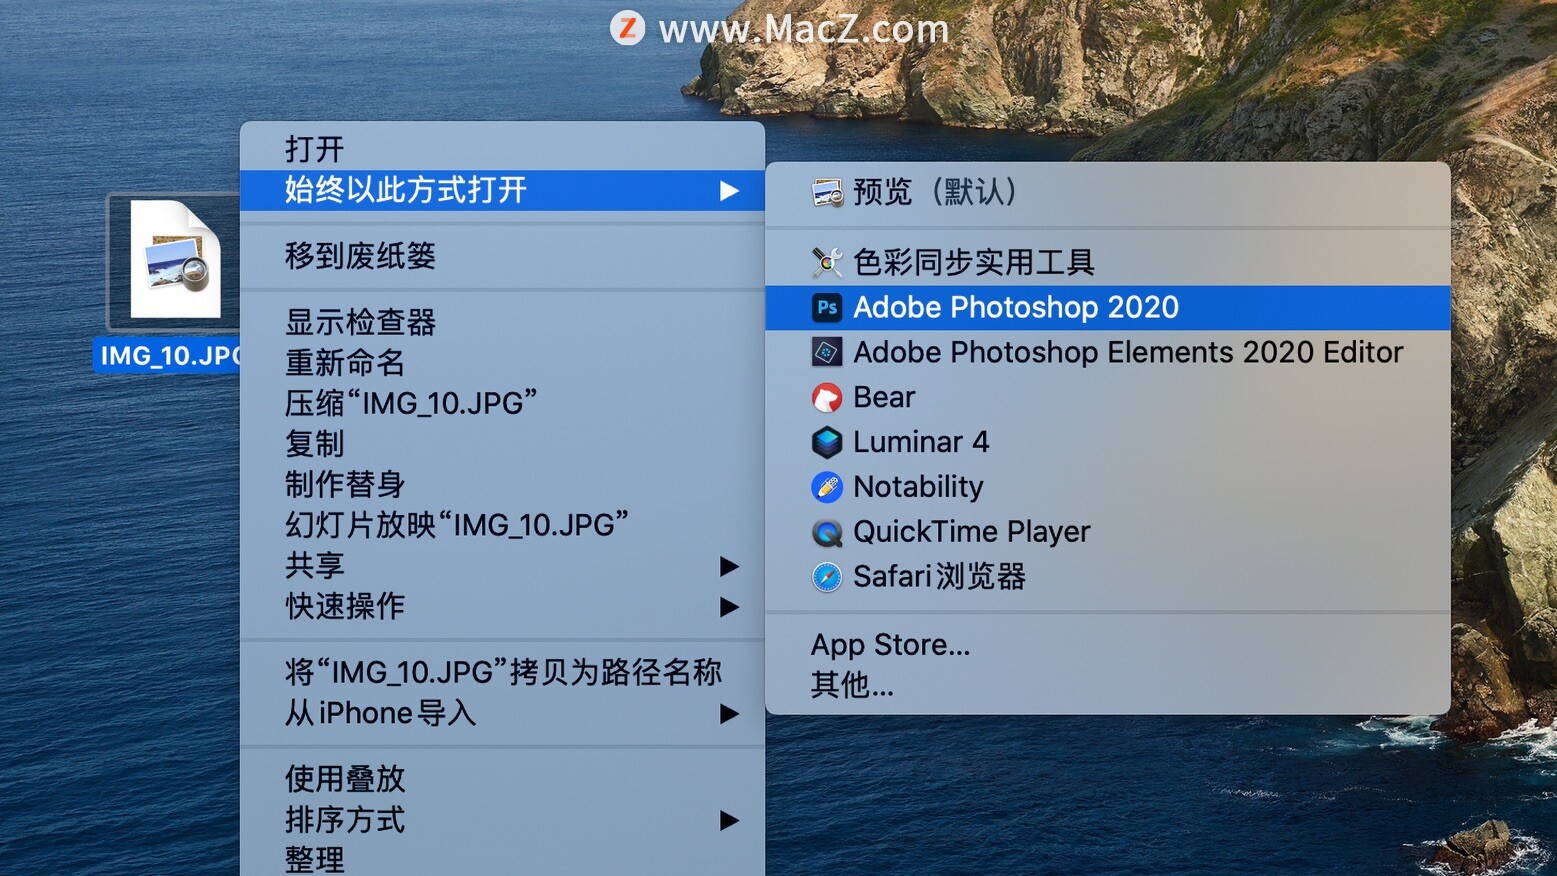Click the Bear app icon

click(x=827, y=397)
